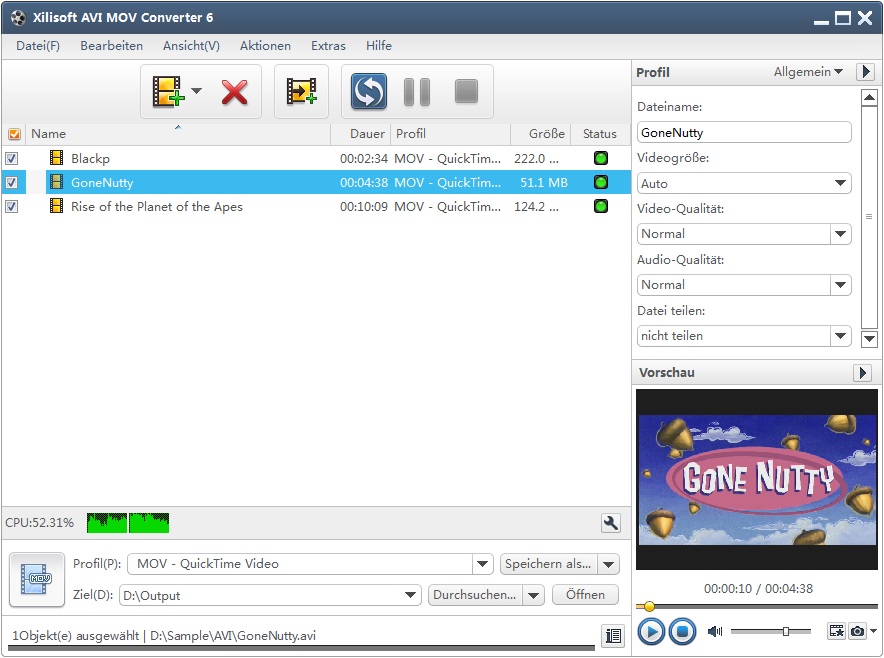Click the log list icon in status bar
This screenshot has width=884, height=658.
pos(612,635)
